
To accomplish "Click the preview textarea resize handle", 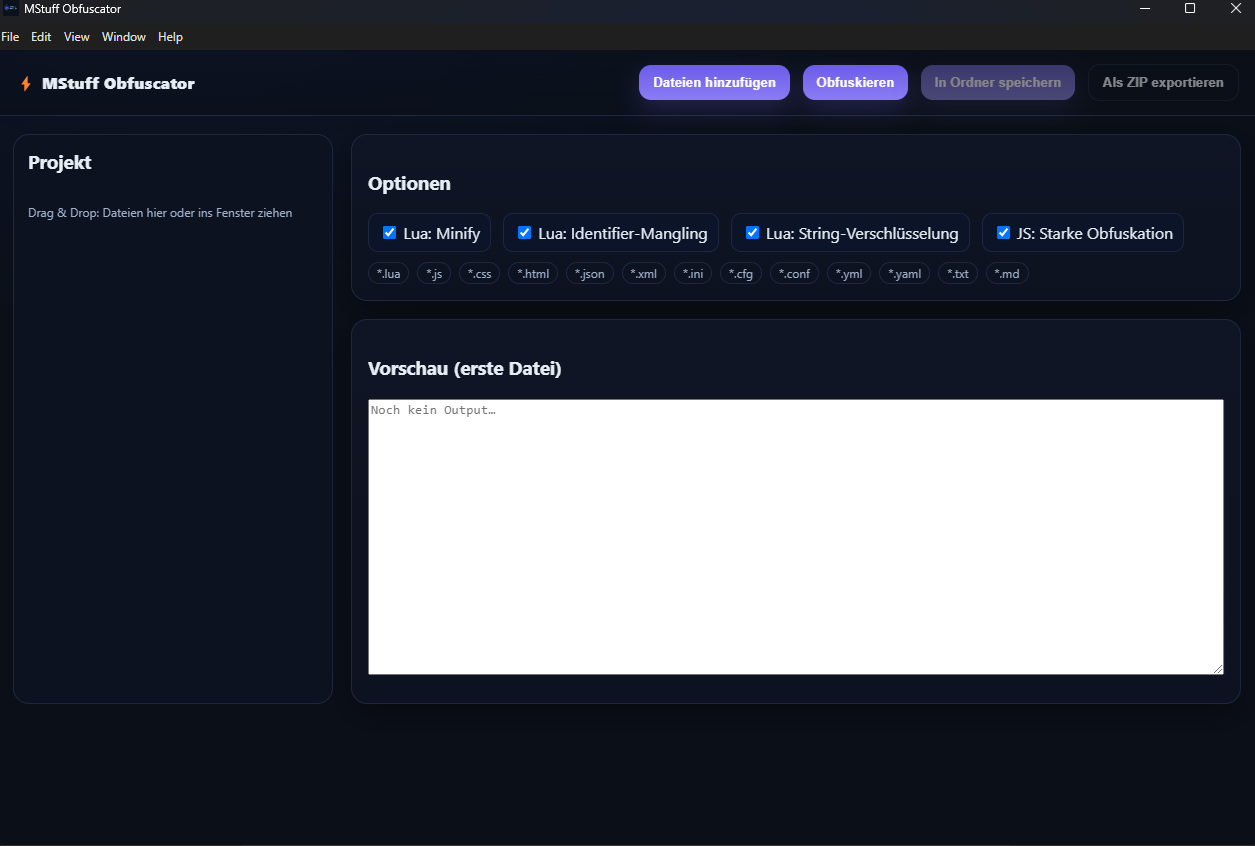I will pyautogui.click(x=1217, y=668).
